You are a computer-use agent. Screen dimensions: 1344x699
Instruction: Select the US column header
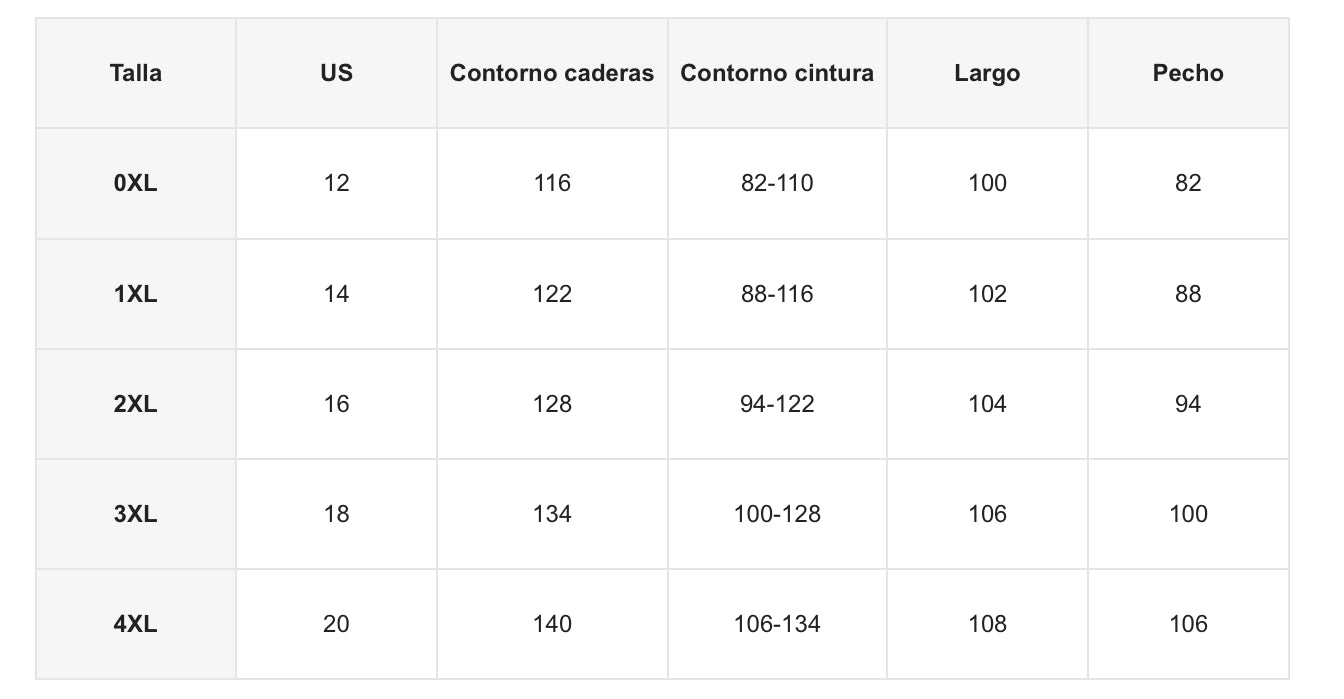pos(337,73)
